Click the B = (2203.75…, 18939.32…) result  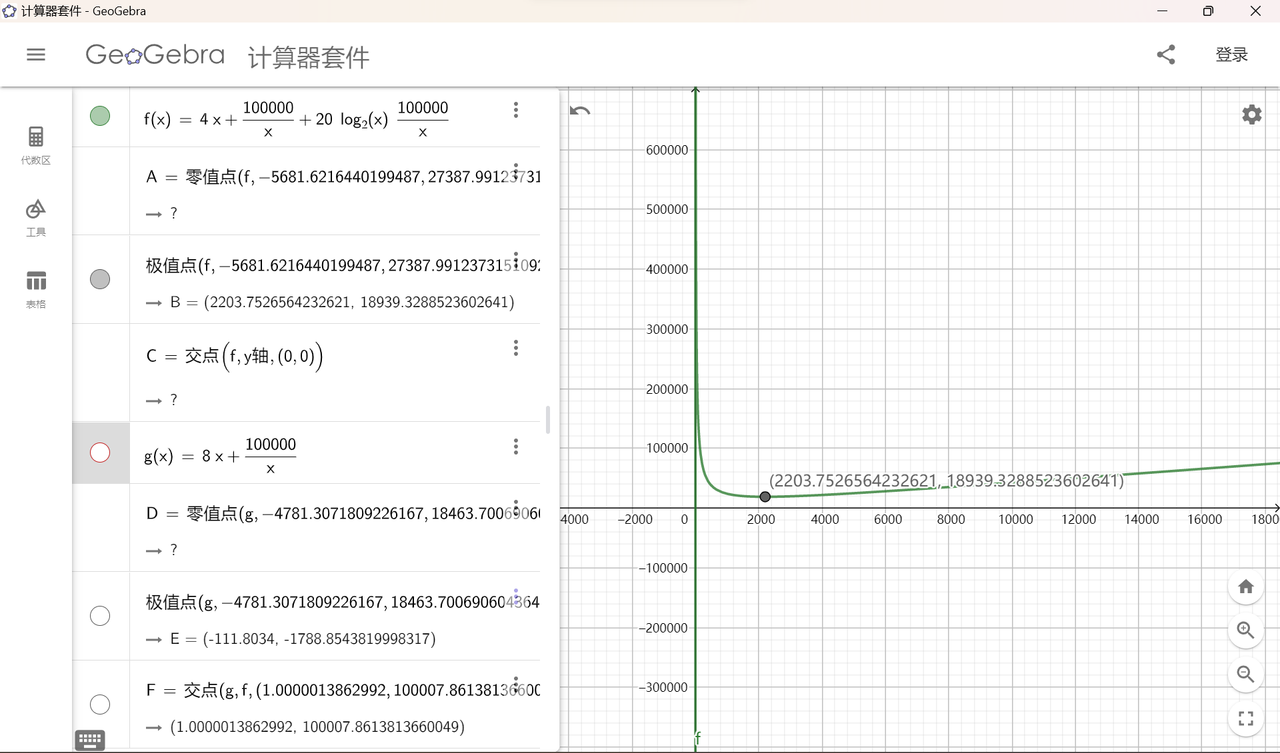[x=342, y=302]
